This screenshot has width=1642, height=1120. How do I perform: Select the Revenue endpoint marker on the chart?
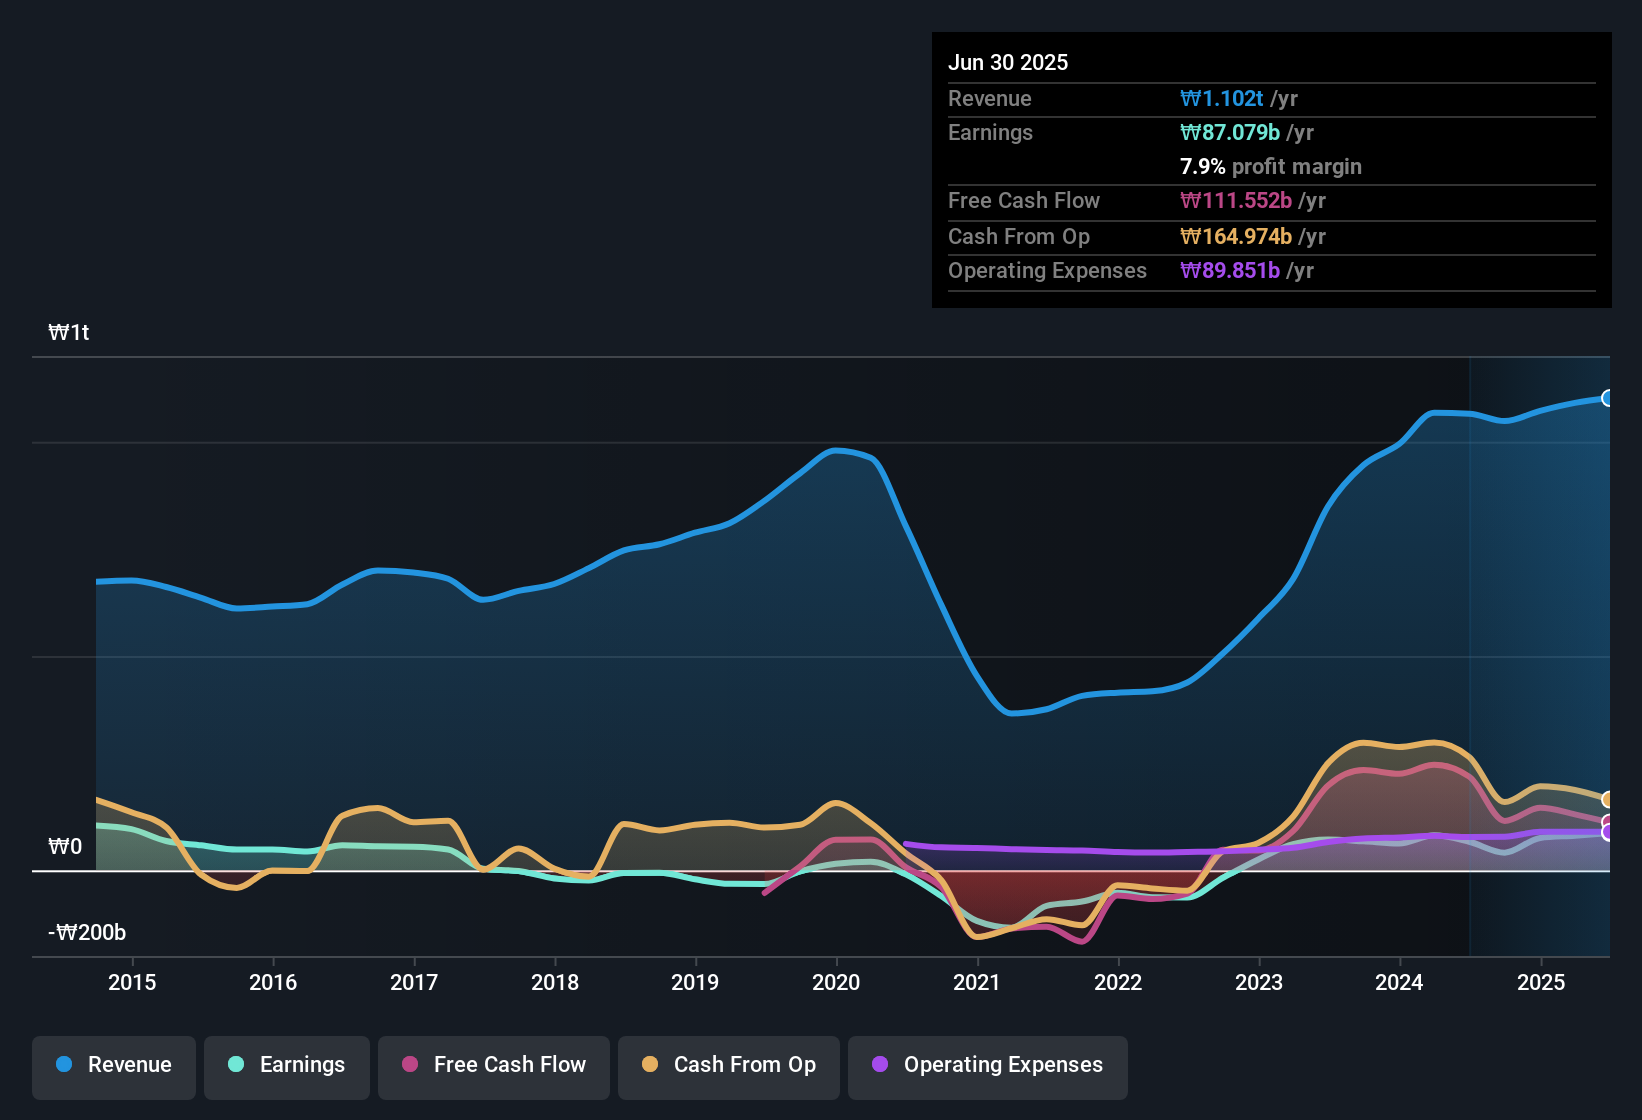click(1607, 397)
